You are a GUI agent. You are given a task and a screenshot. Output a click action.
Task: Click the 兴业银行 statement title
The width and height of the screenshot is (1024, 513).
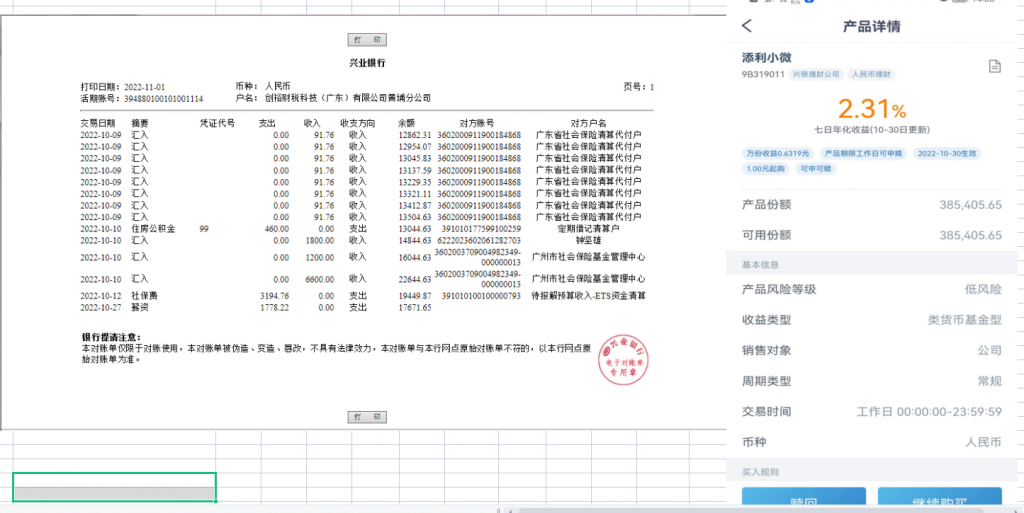point(367,63)
